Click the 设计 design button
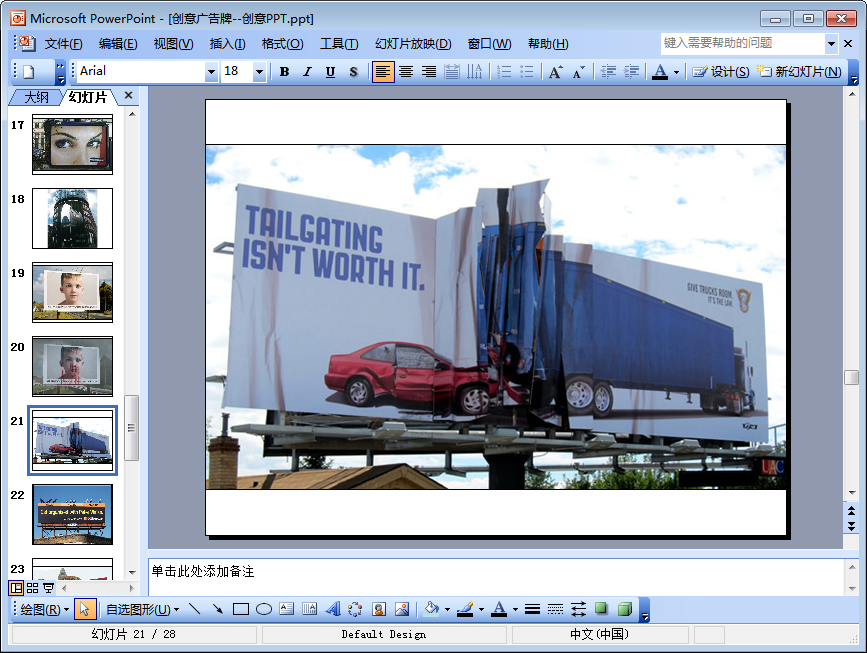 pos(721,72)
